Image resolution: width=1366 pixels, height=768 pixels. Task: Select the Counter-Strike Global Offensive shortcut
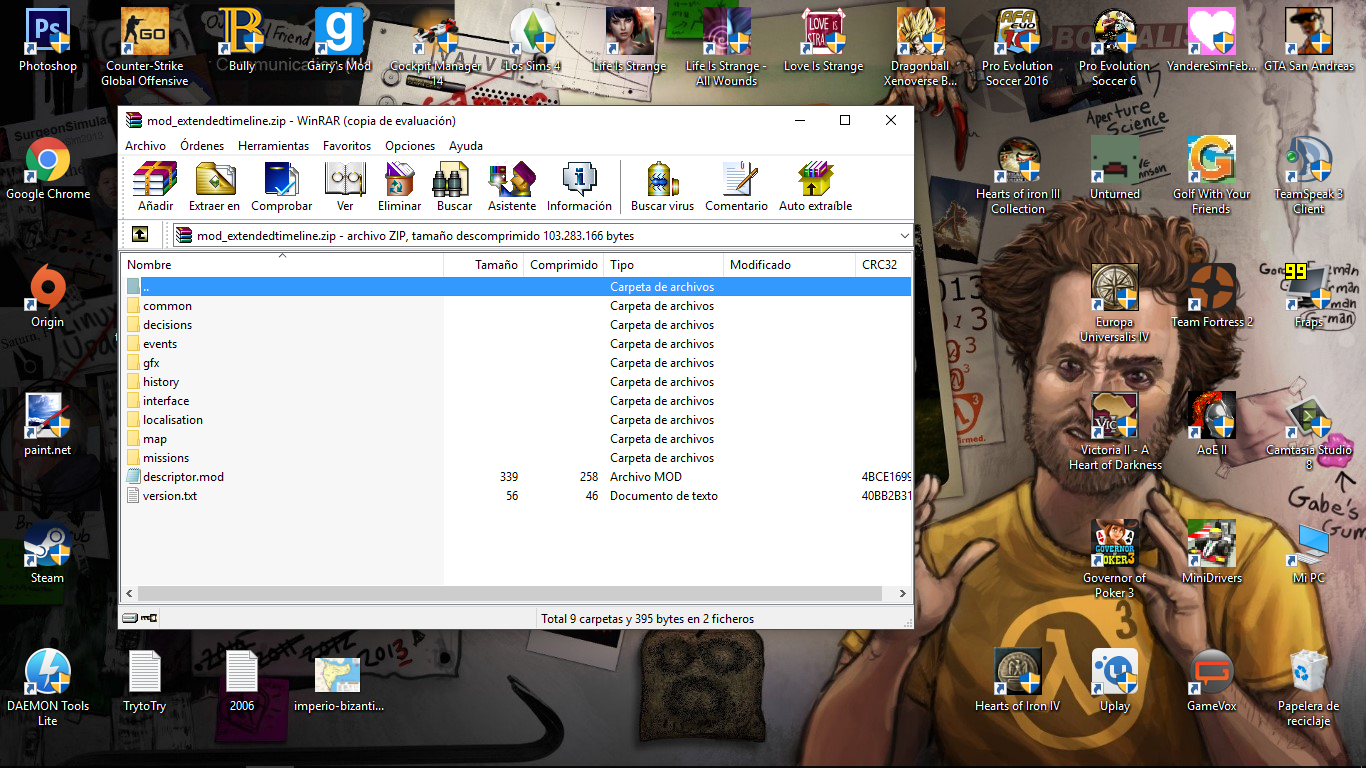point(145,47)
